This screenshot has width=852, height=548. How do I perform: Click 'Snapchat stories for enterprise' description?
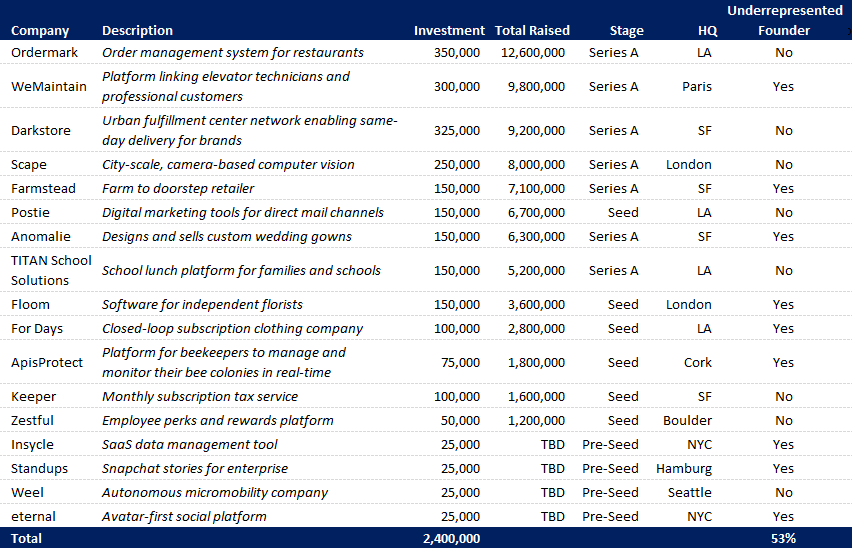coord(195,468)
